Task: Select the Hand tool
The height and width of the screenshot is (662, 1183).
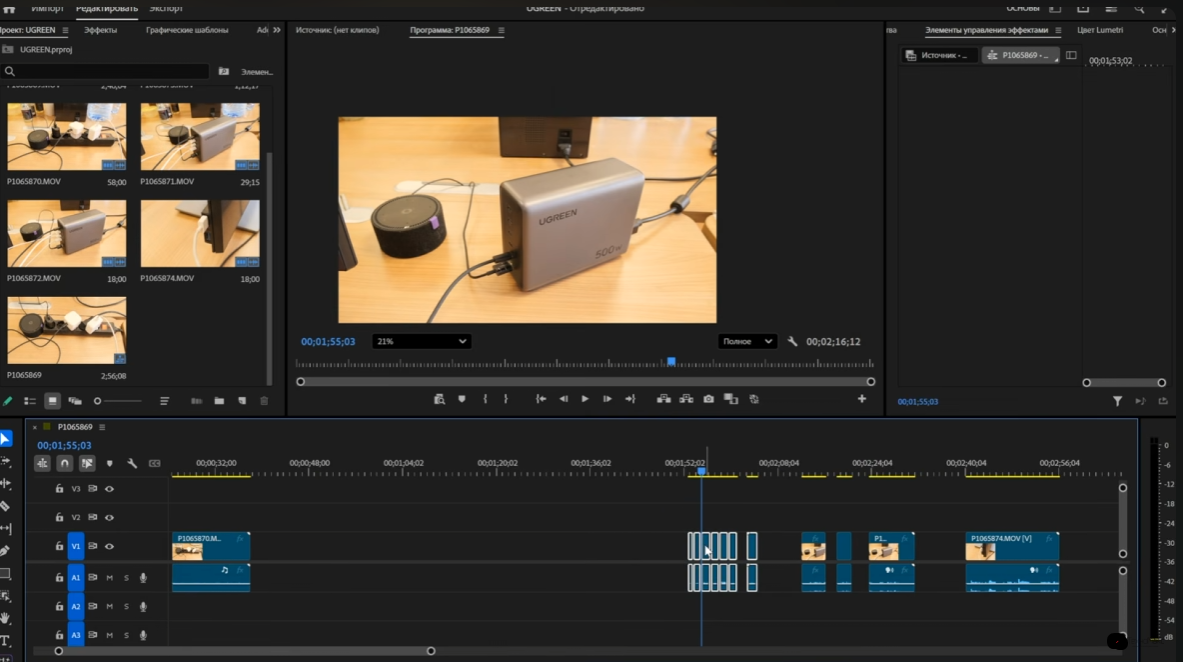Action: tap(5, 618)
